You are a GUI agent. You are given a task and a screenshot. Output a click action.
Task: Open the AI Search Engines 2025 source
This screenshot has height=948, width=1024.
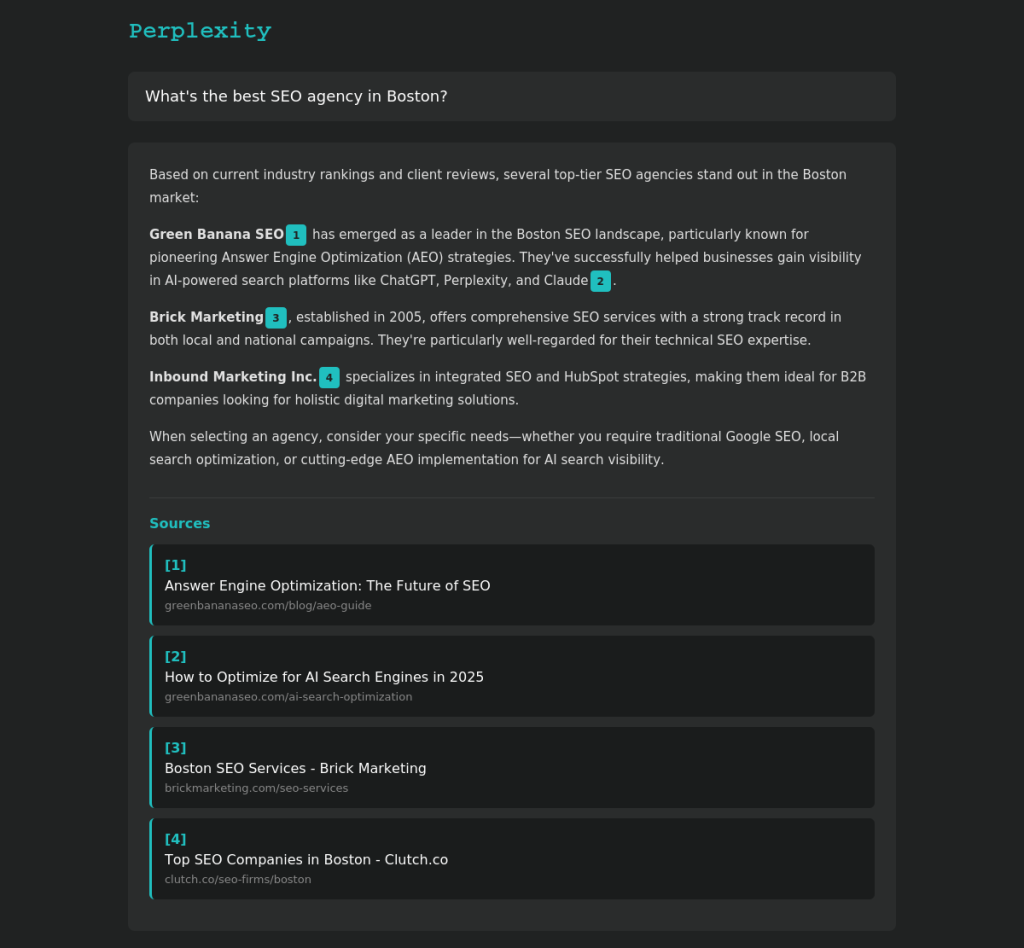323,677
